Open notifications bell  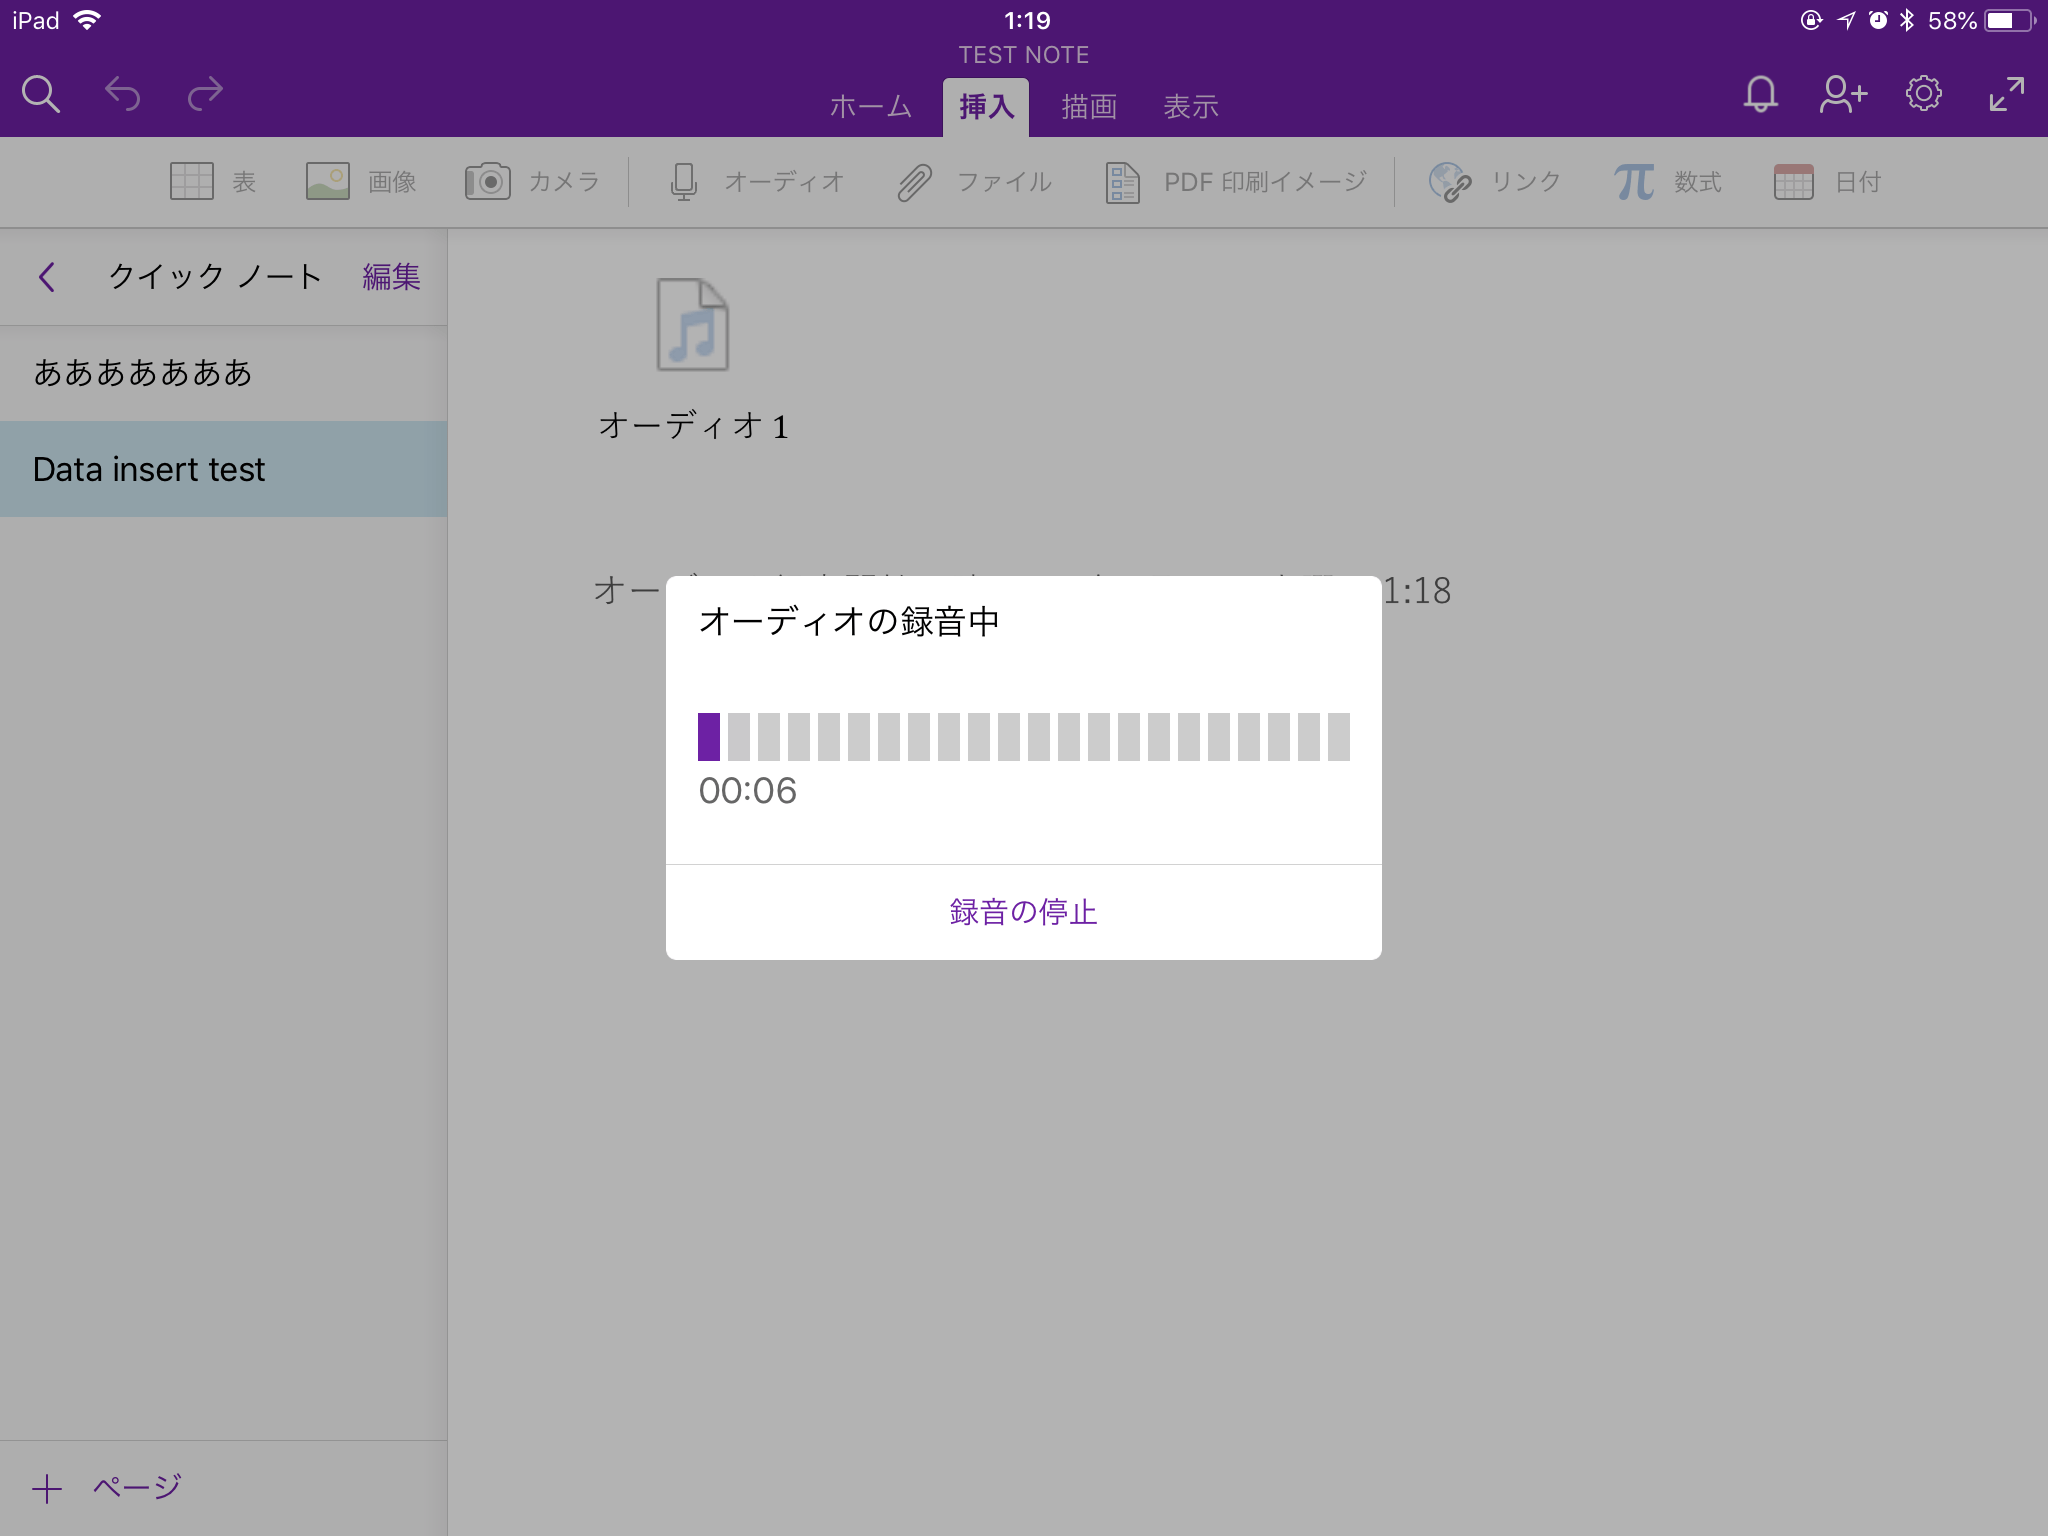coord(1760,95)
